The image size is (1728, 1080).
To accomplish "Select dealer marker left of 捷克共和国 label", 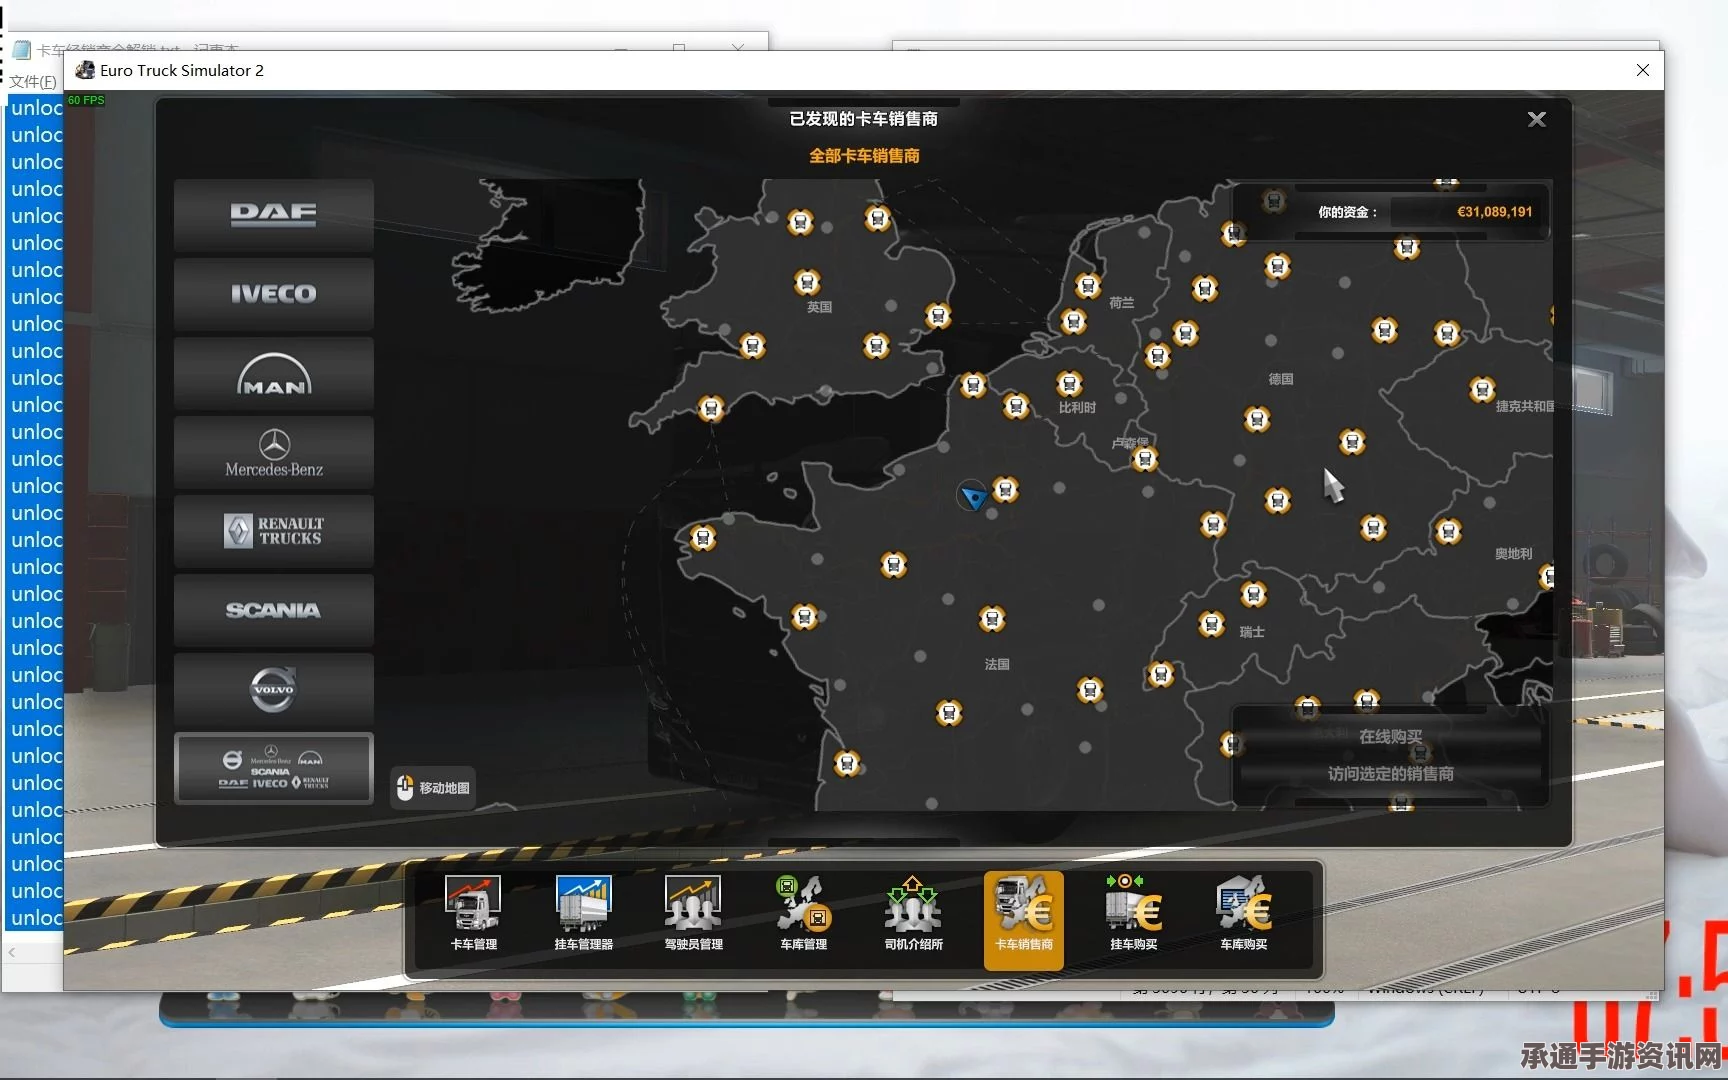I will tap(1482, 389).
